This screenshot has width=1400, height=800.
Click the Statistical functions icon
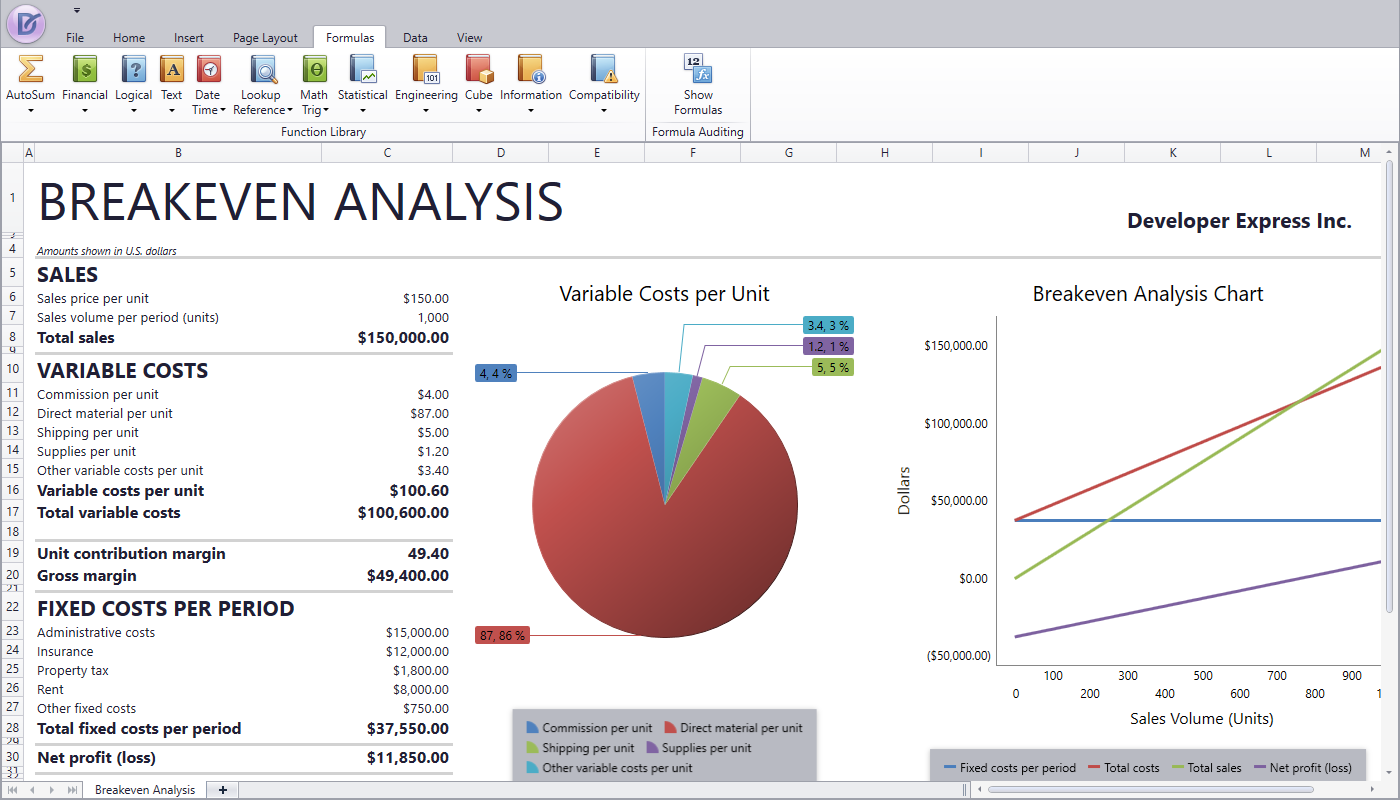coord(362,69)
